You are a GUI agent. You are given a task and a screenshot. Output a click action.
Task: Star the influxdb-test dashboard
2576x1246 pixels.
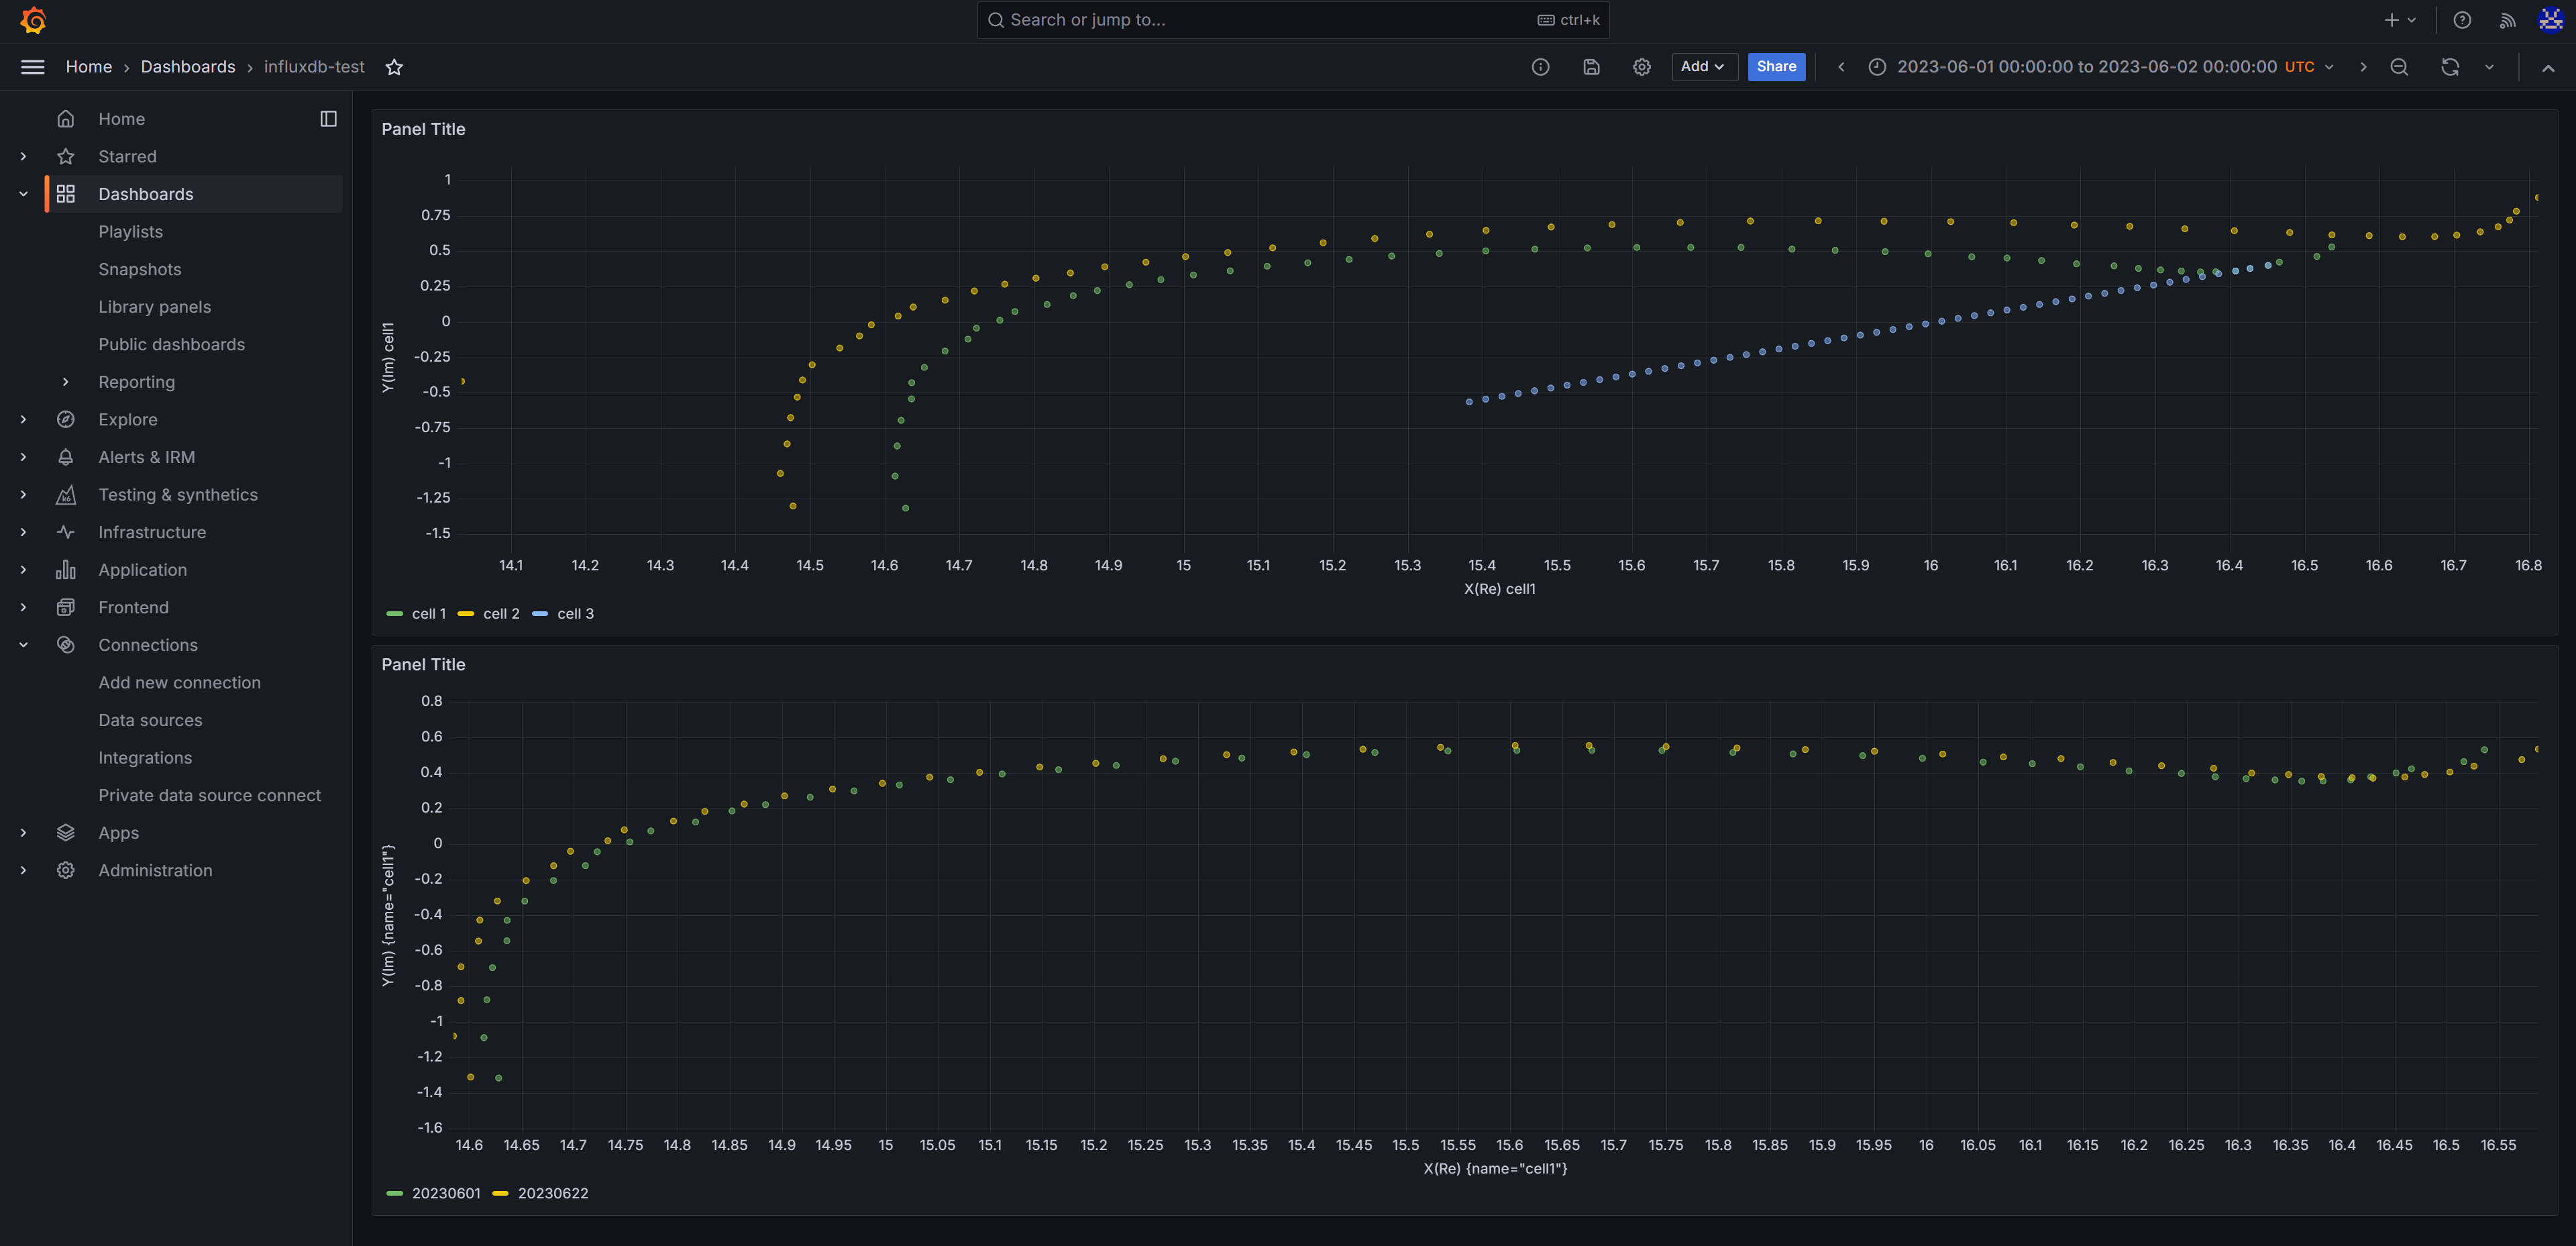point(394,67)
